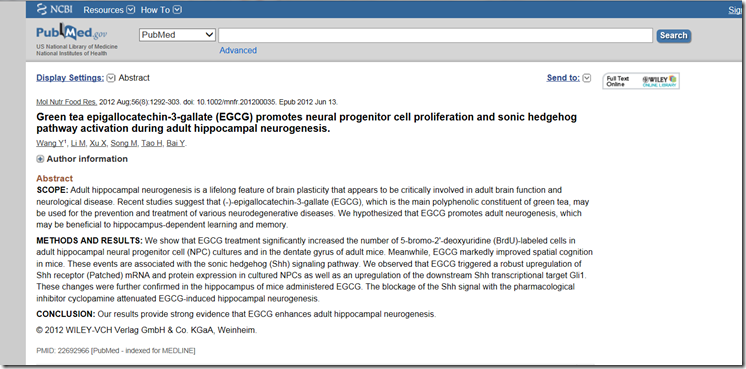Open author Li M link
Viewport: 746px width, 369px height.
click(78, 144)
